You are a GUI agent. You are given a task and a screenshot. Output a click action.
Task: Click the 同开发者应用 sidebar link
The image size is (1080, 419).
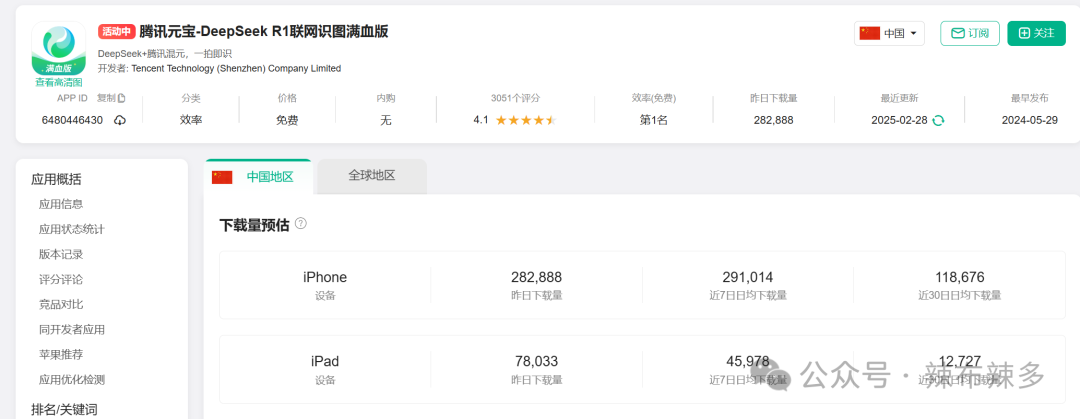tap(71, 329)
